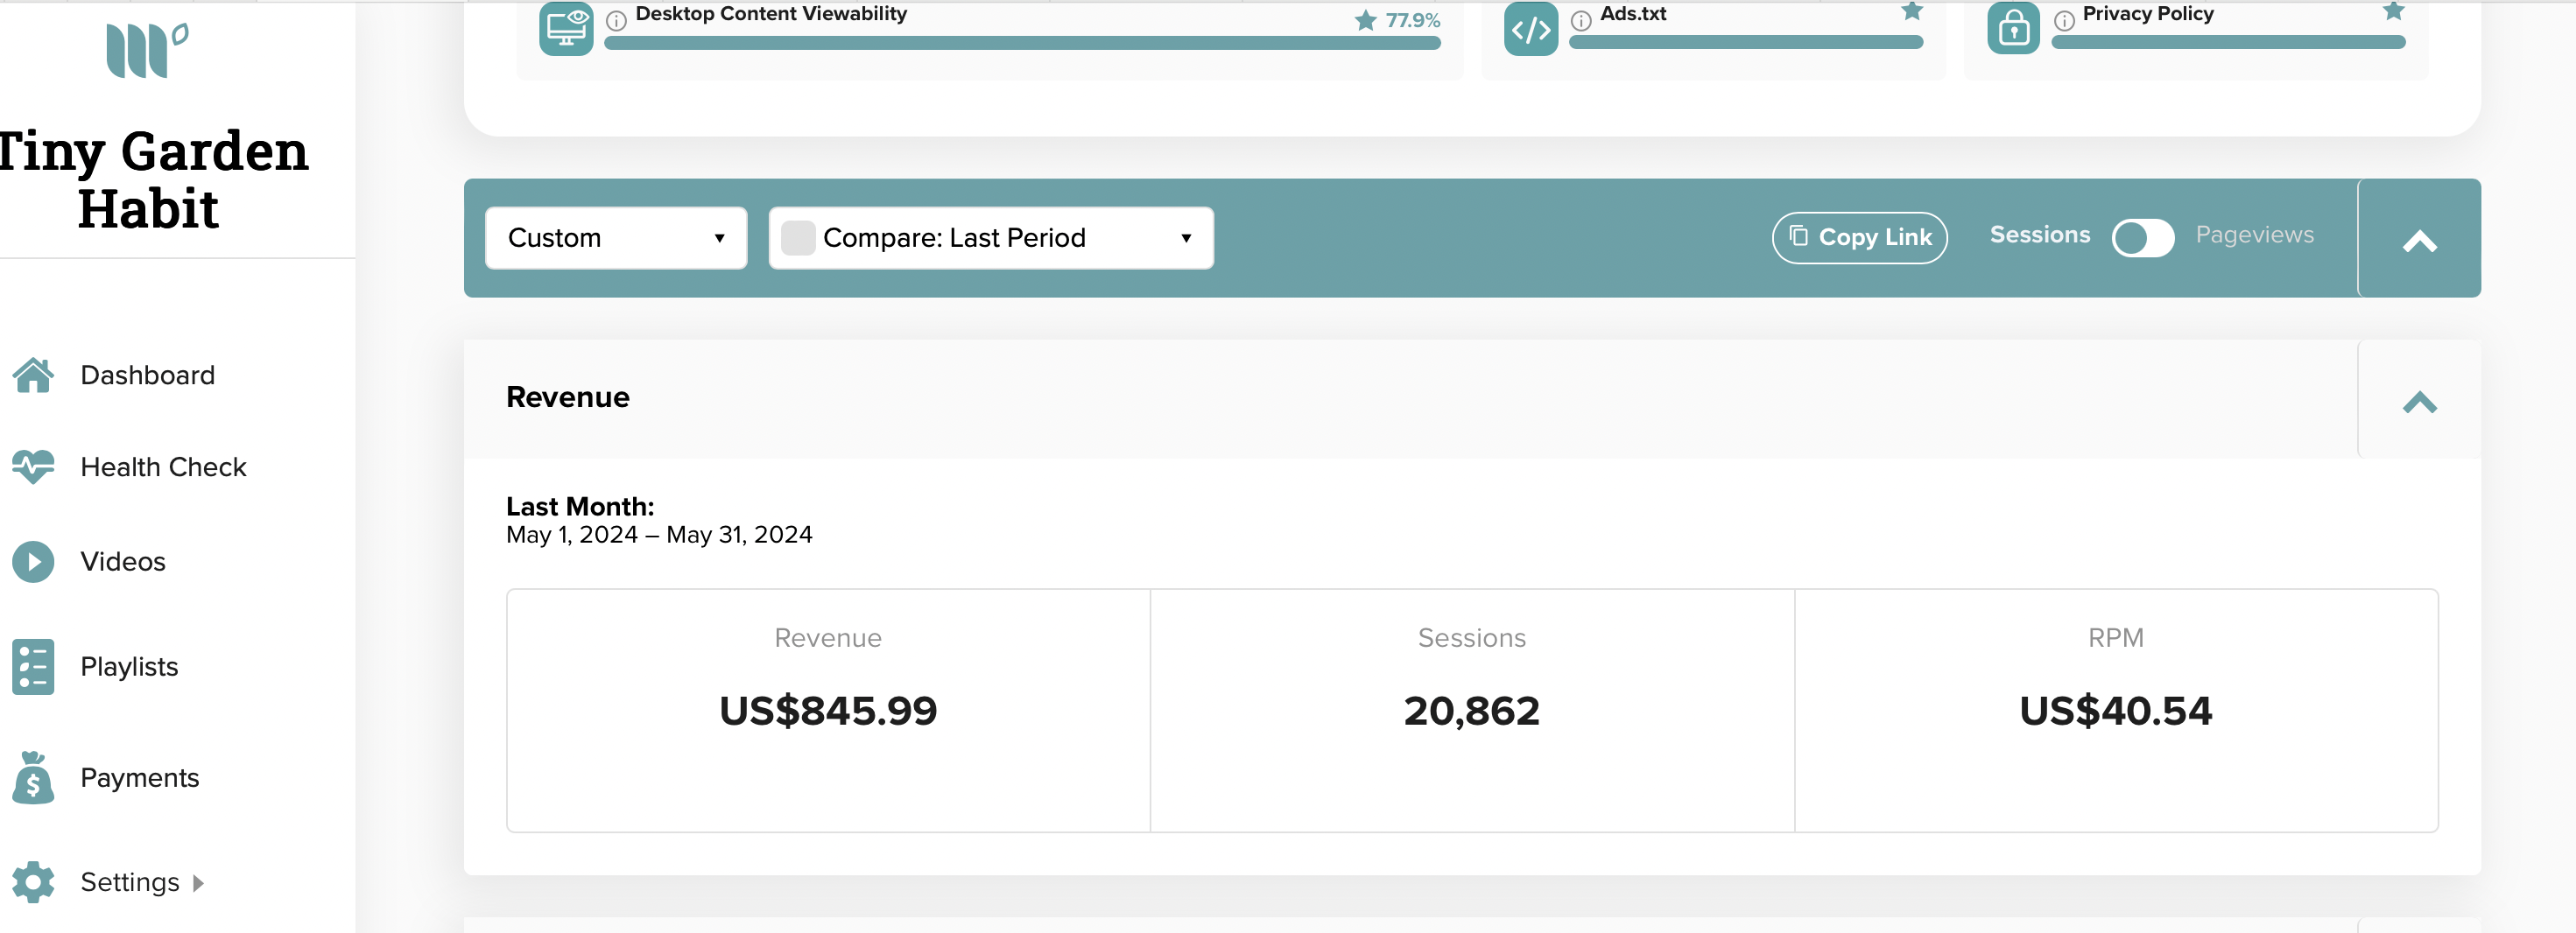
Task: Open the Custom date range dropdown
Action: point(616,238)
